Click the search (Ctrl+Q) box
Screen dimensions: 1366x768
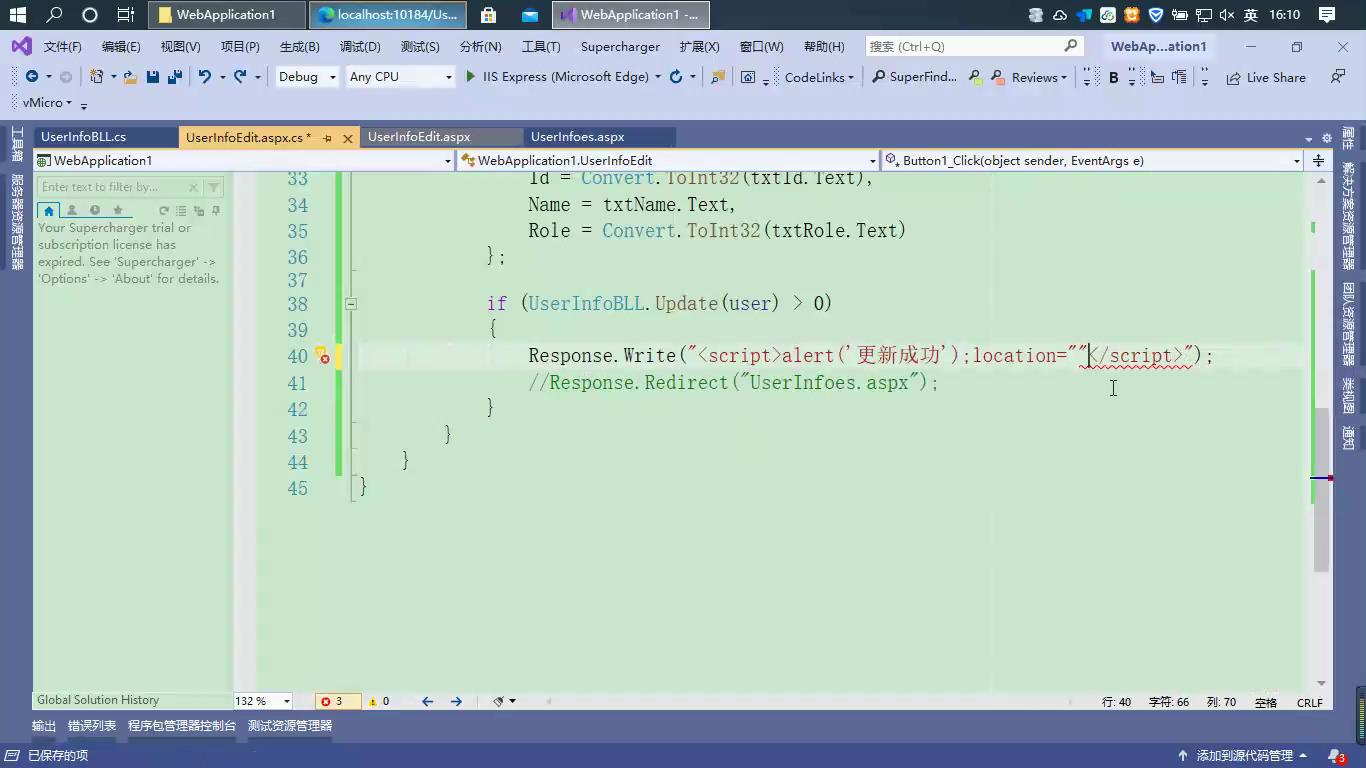pyautogui.click(x=974, y=46)
